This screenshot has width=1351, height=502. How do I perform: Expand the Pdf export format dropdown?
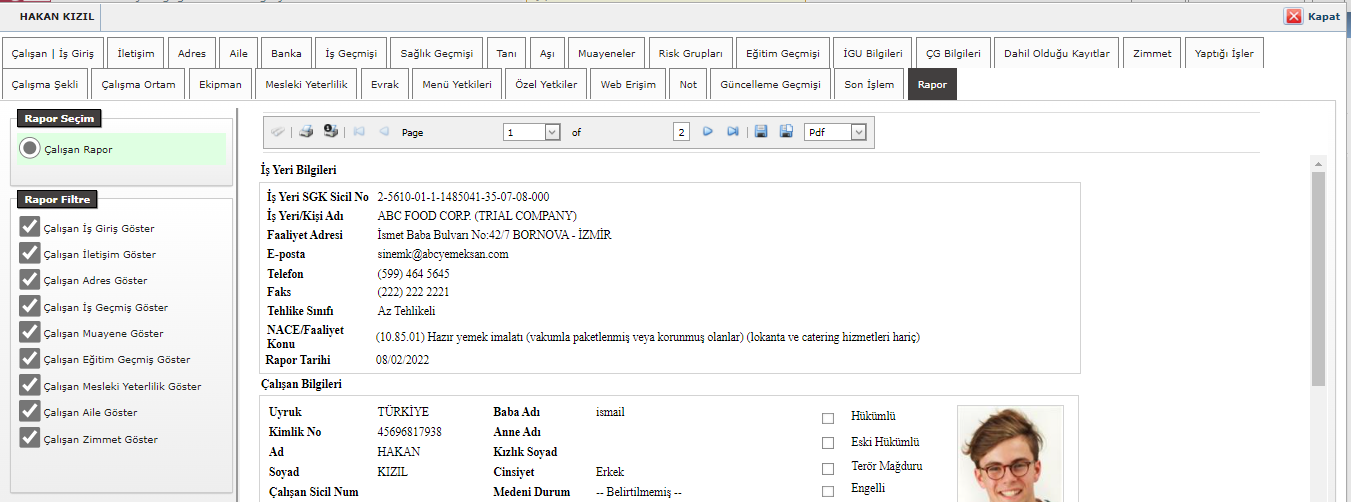click(857, 132)
